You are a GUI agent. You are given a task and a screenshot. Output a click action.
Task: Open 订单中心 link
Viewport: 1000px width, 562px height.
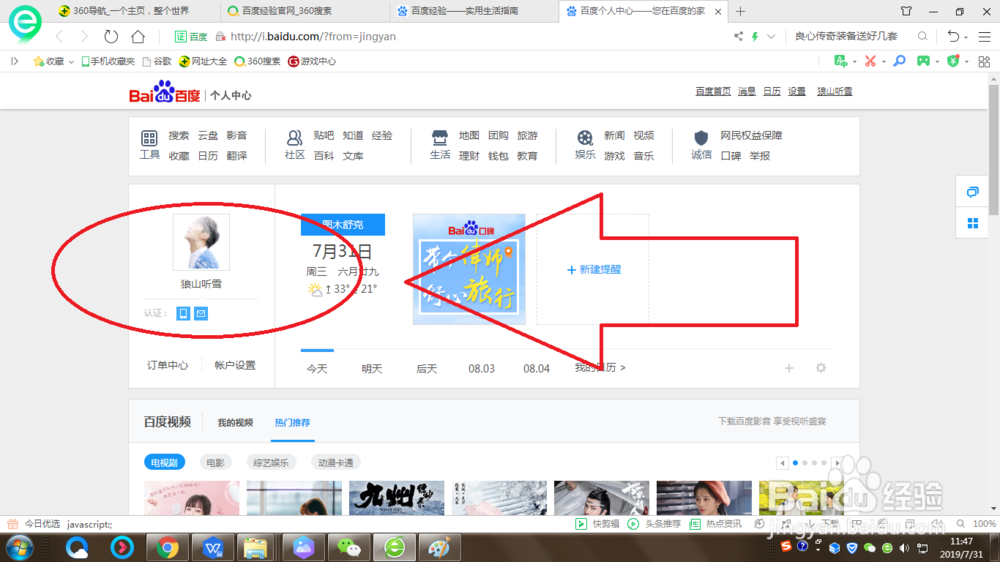pos(167,365)
